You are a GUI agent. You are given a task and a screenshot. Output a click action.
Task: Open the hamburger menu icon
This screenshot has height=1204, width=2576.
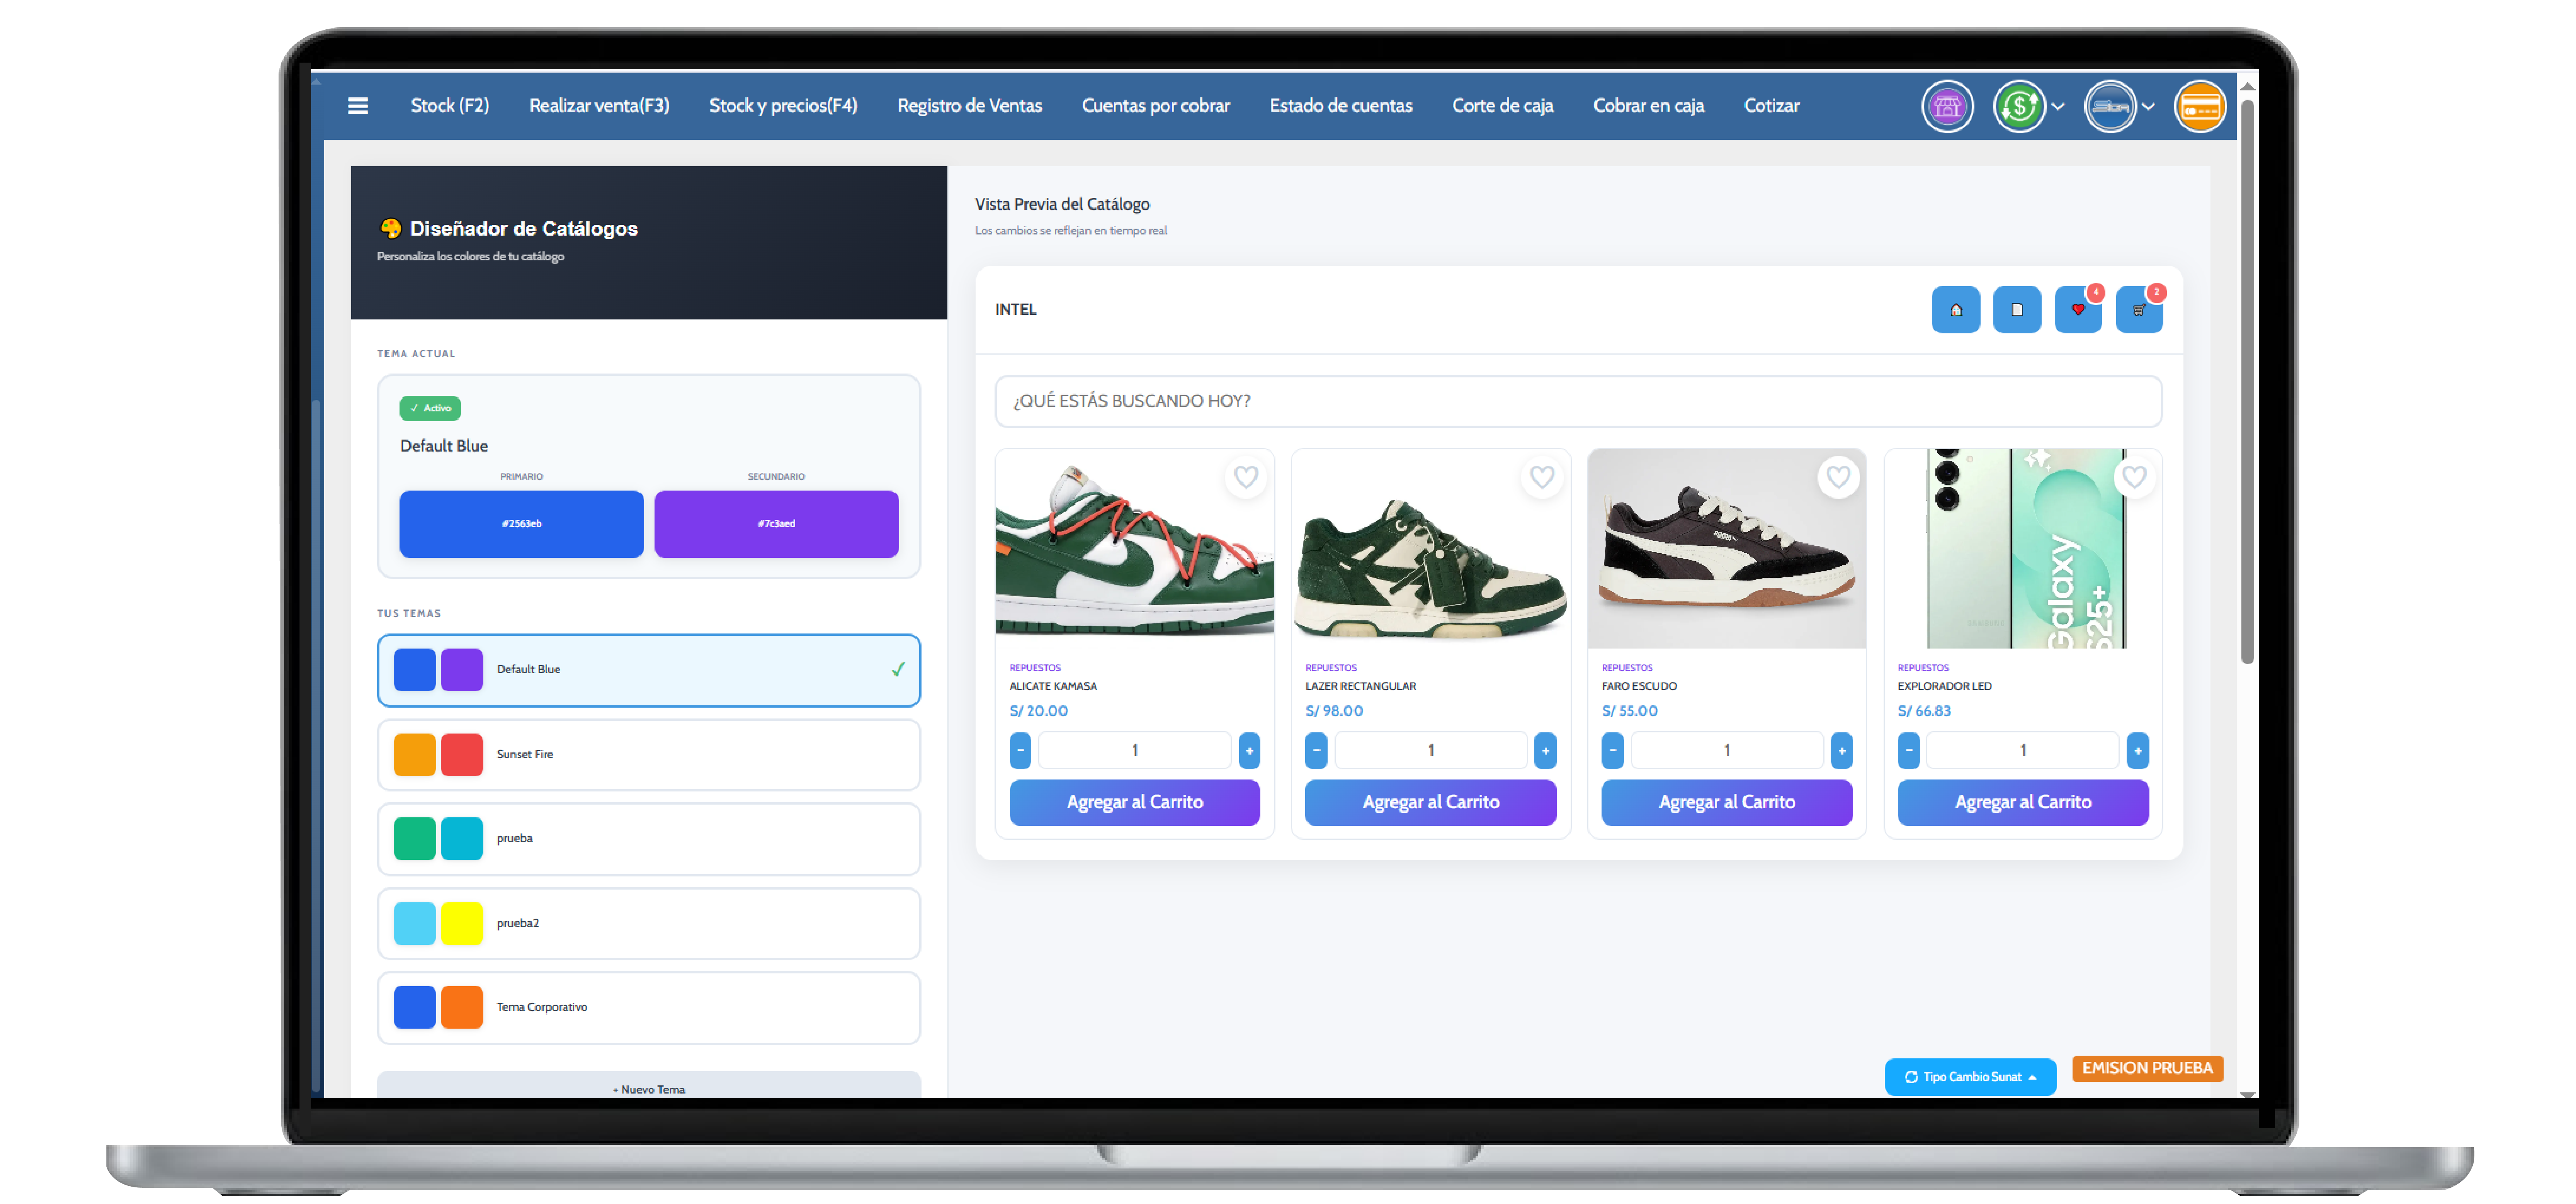(x=357, y=106)
